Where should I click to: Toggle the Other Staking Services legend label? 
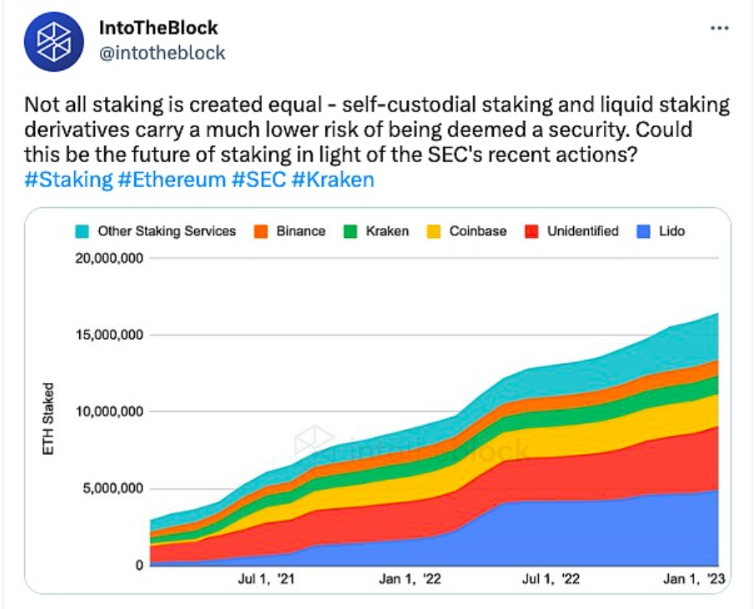click(x=167, y=231)
